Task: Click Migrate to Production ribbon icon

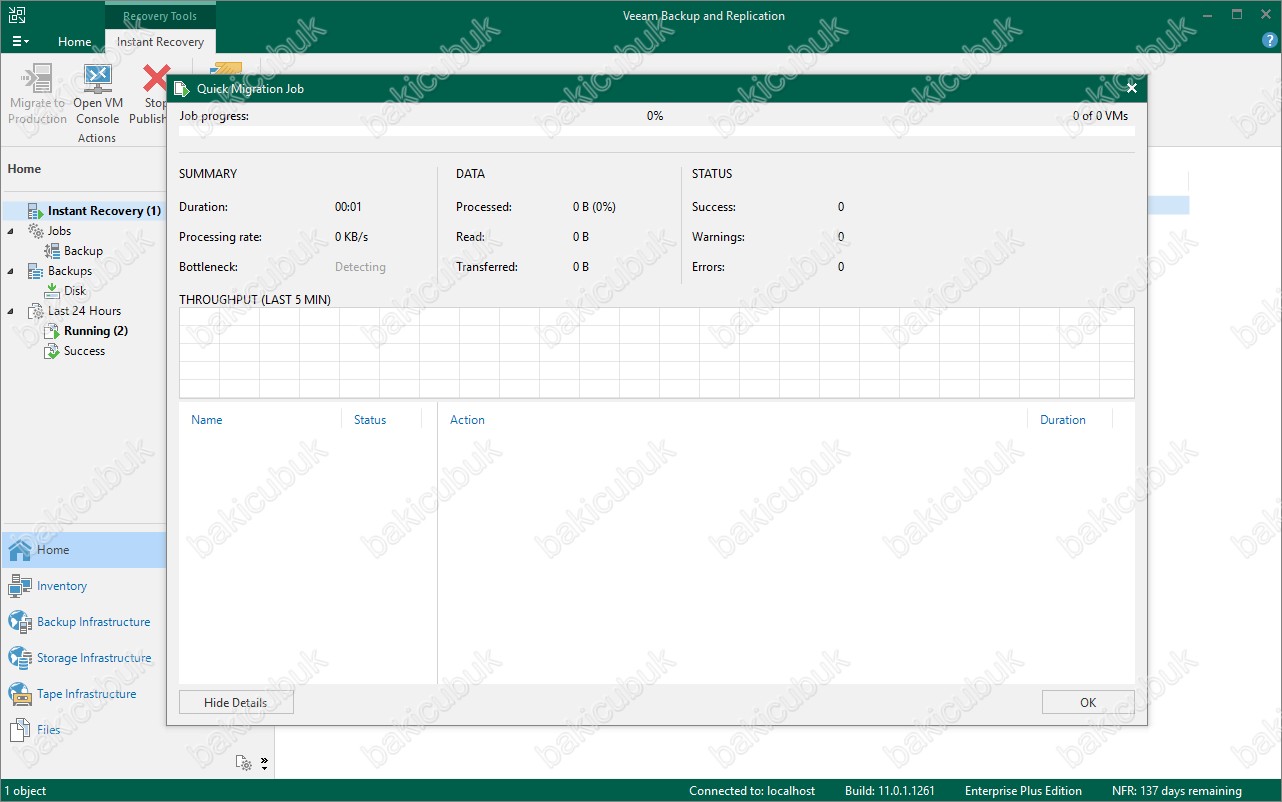Action: point(37,95)
